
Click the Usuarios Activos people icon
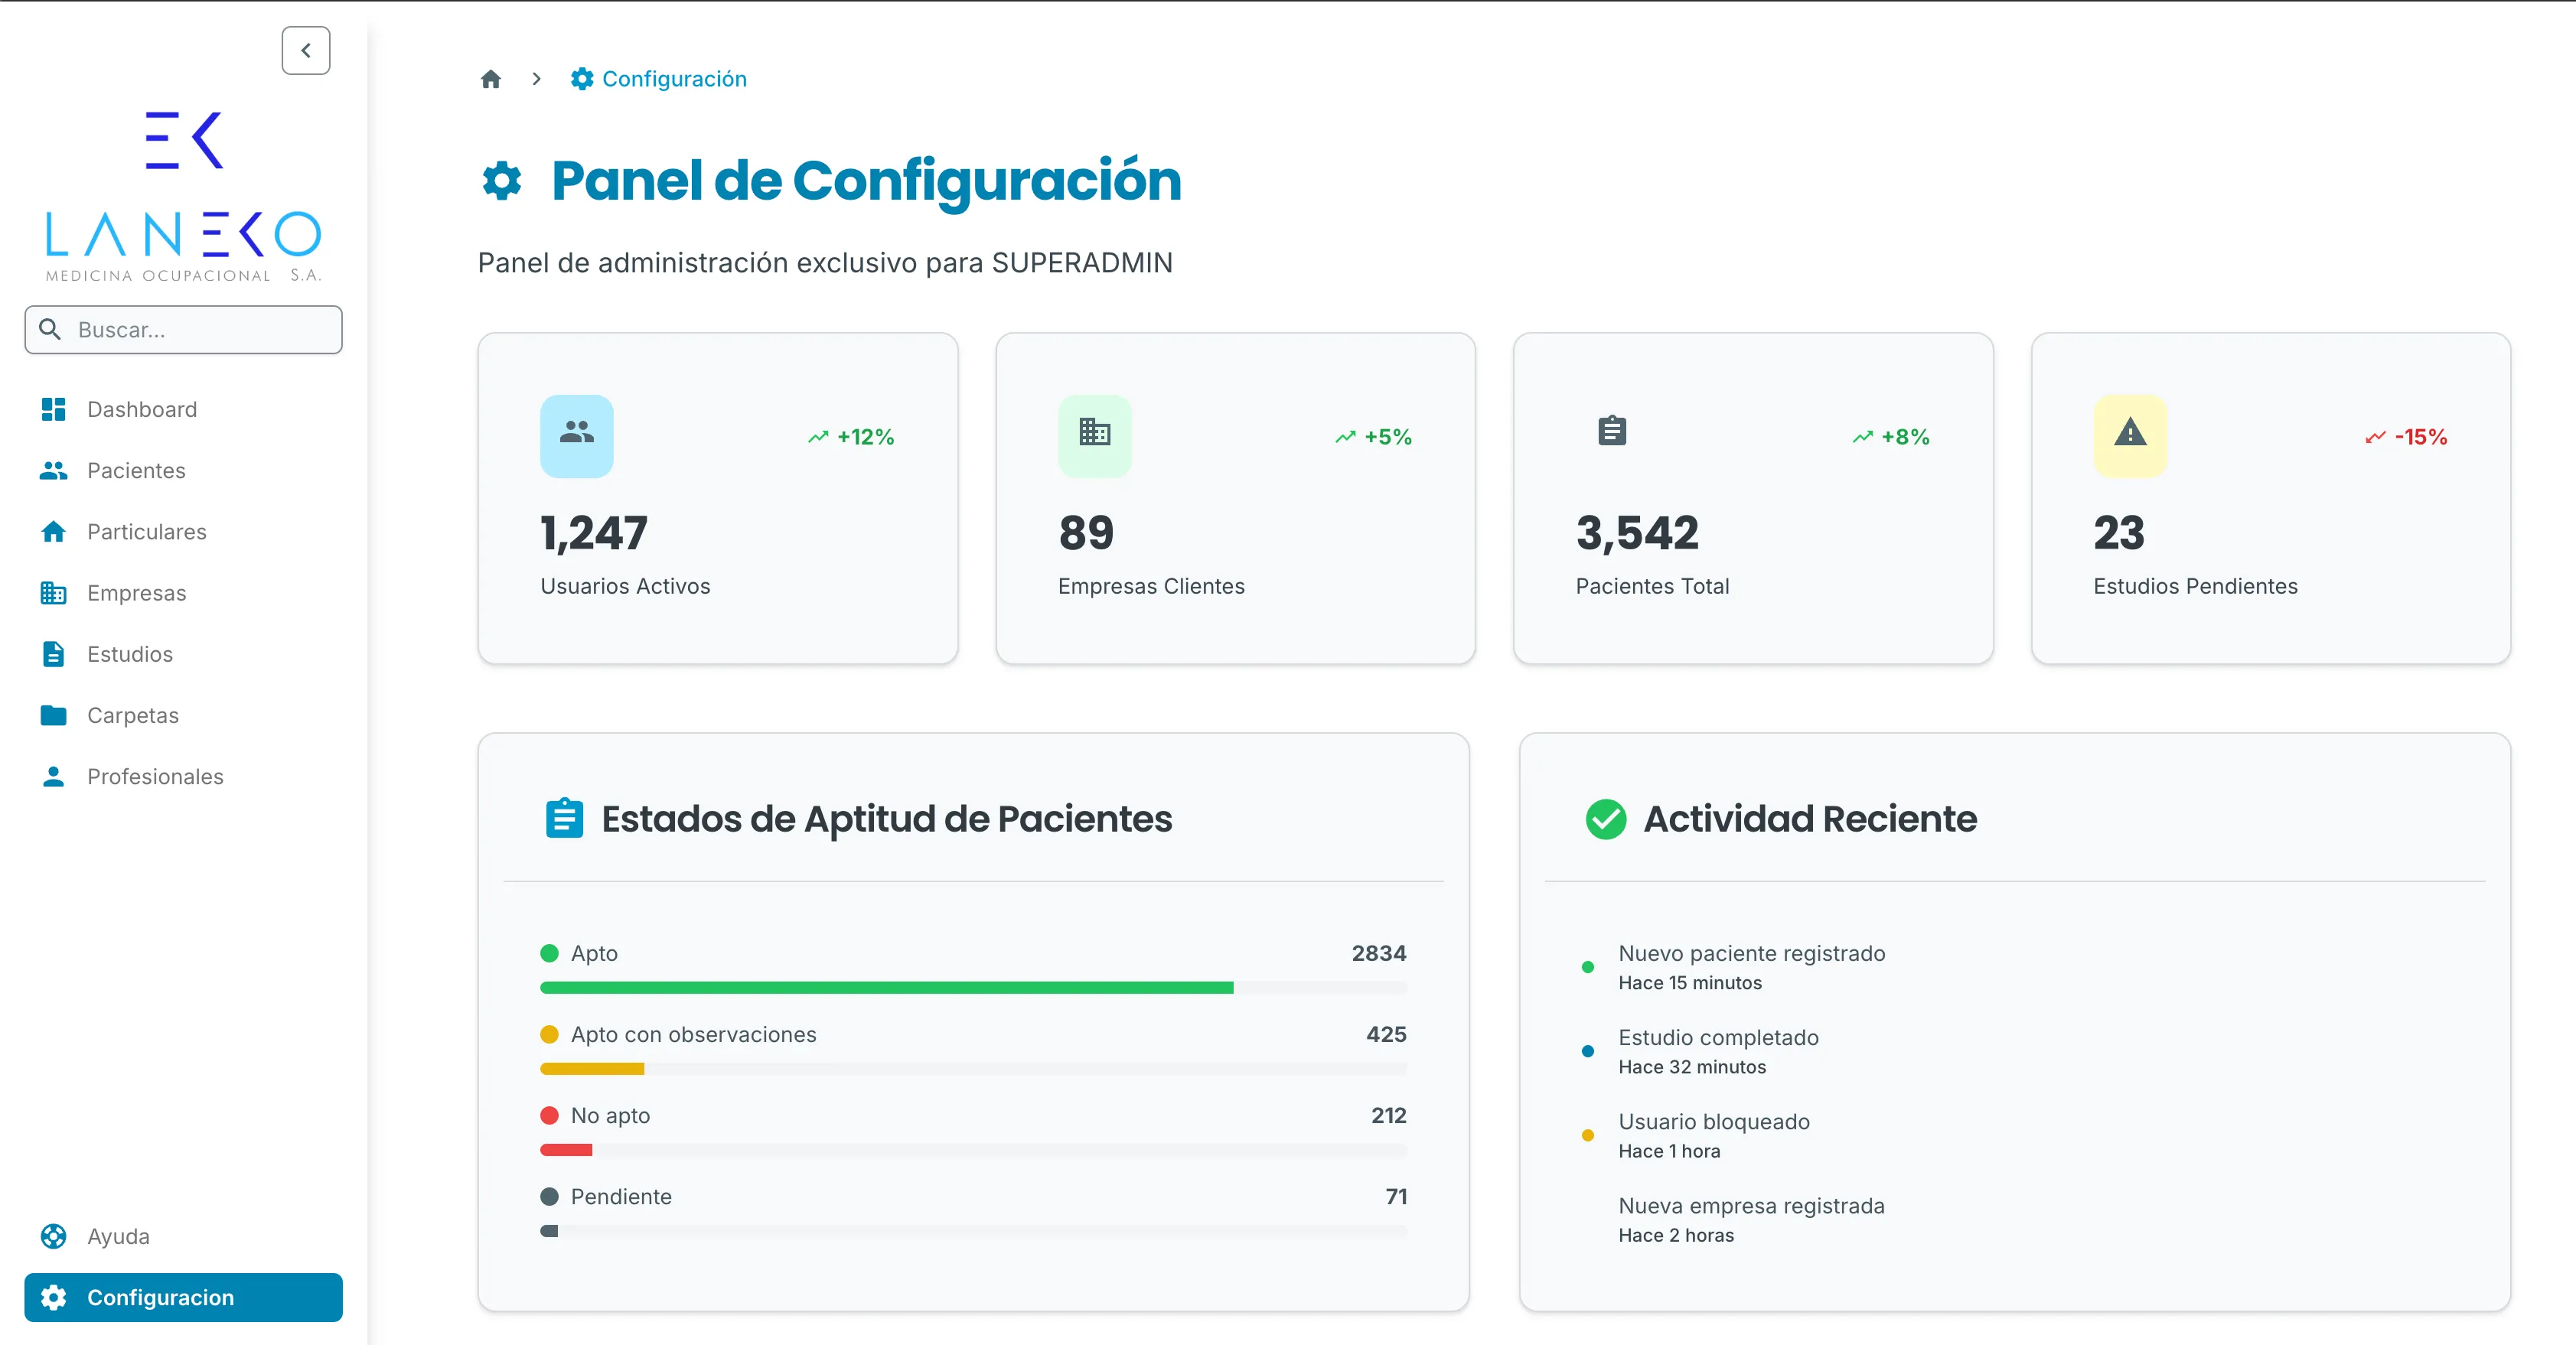point(576,435)
